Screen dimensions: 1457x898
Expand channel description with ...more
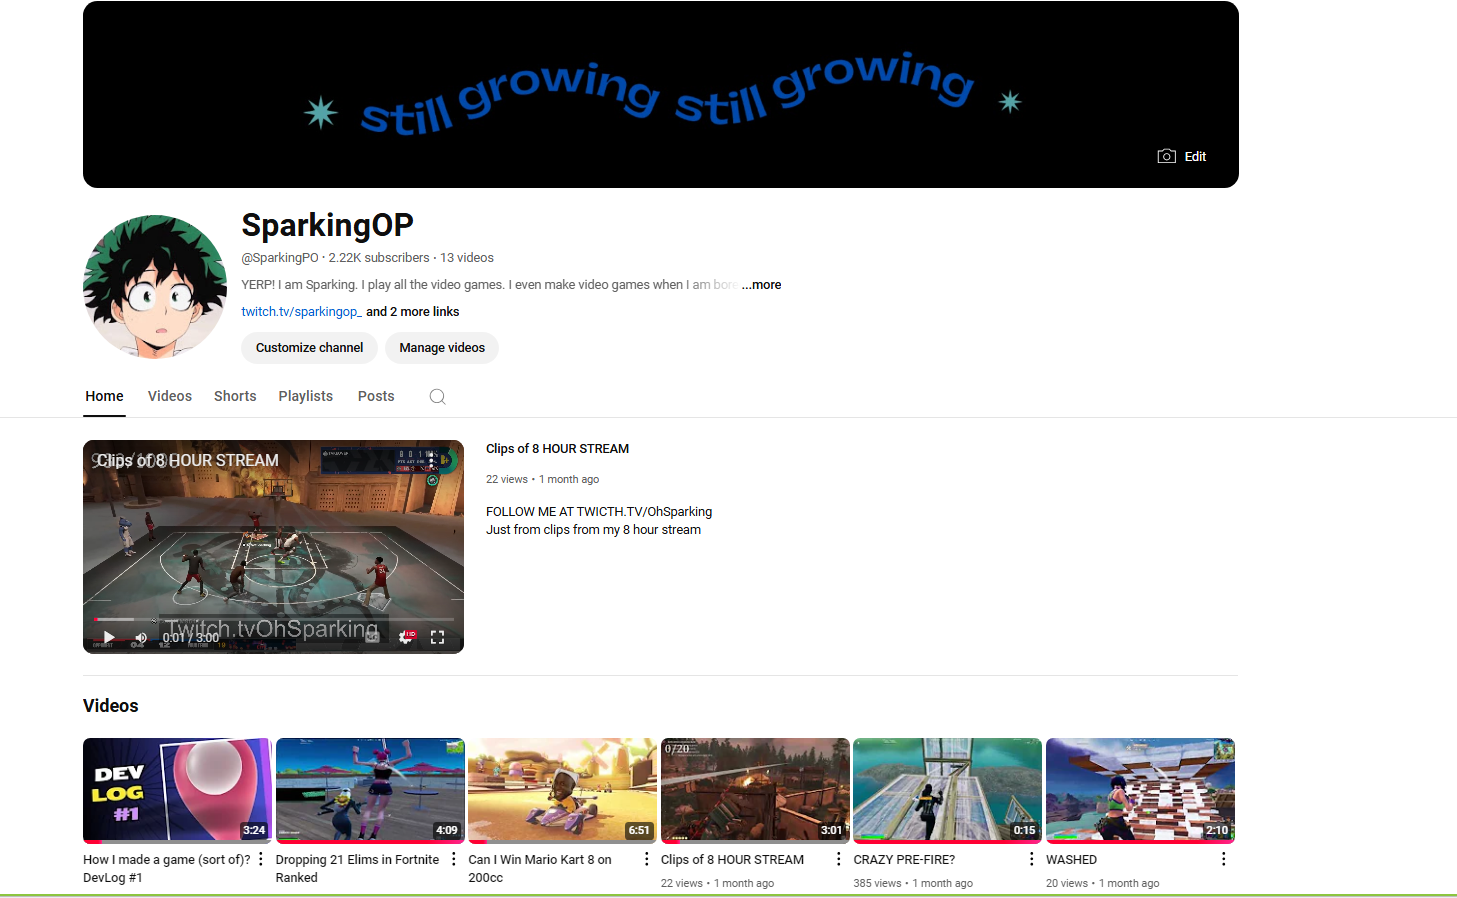click(762, 285)
